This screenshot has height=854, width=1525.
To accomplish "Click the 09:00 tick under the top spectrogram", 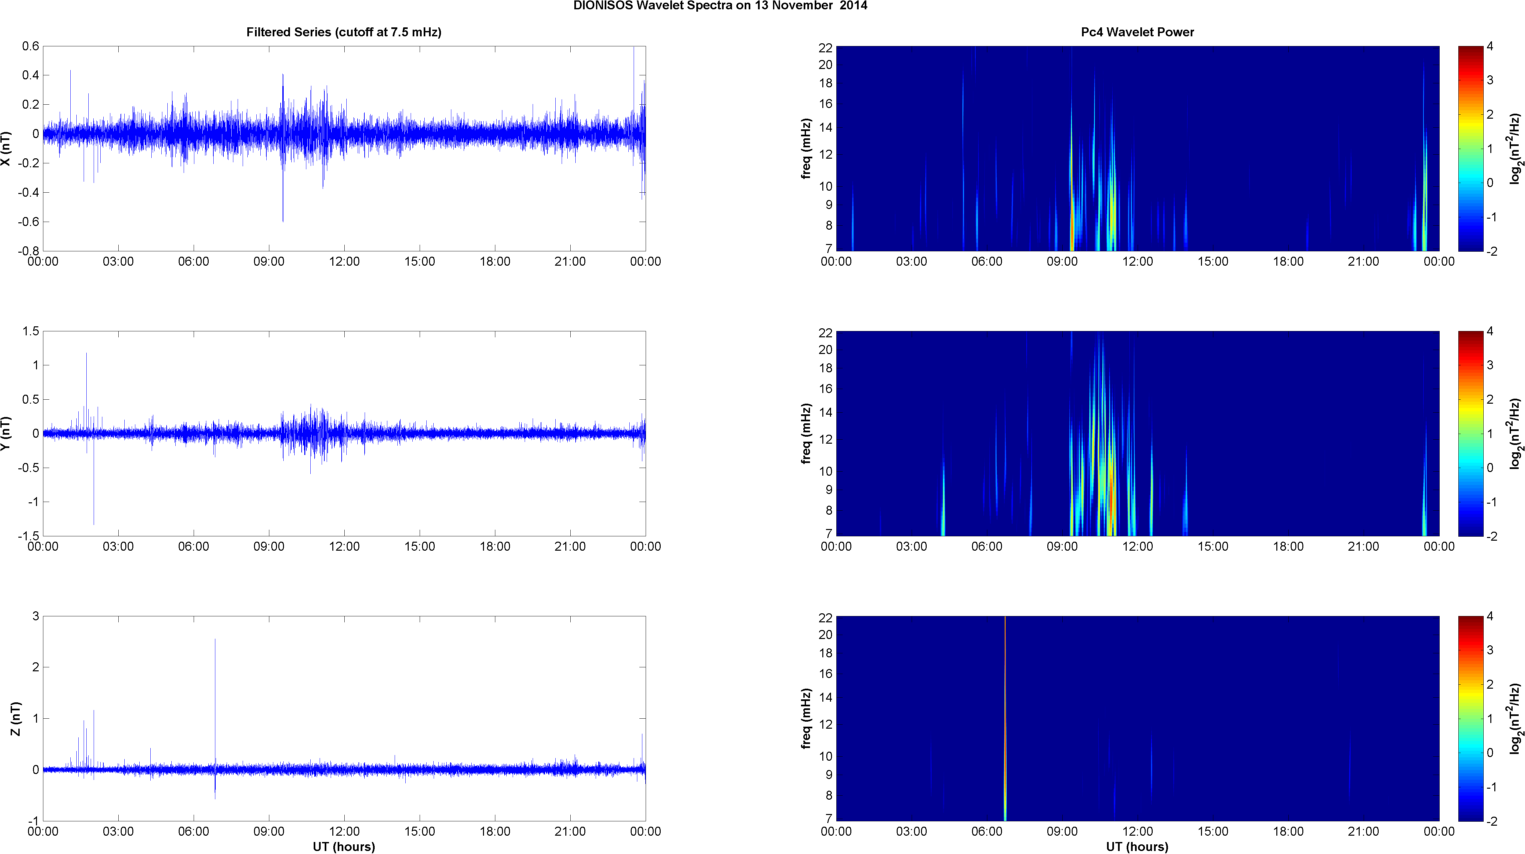I will pyautogui.click(x=1062, y=262).
